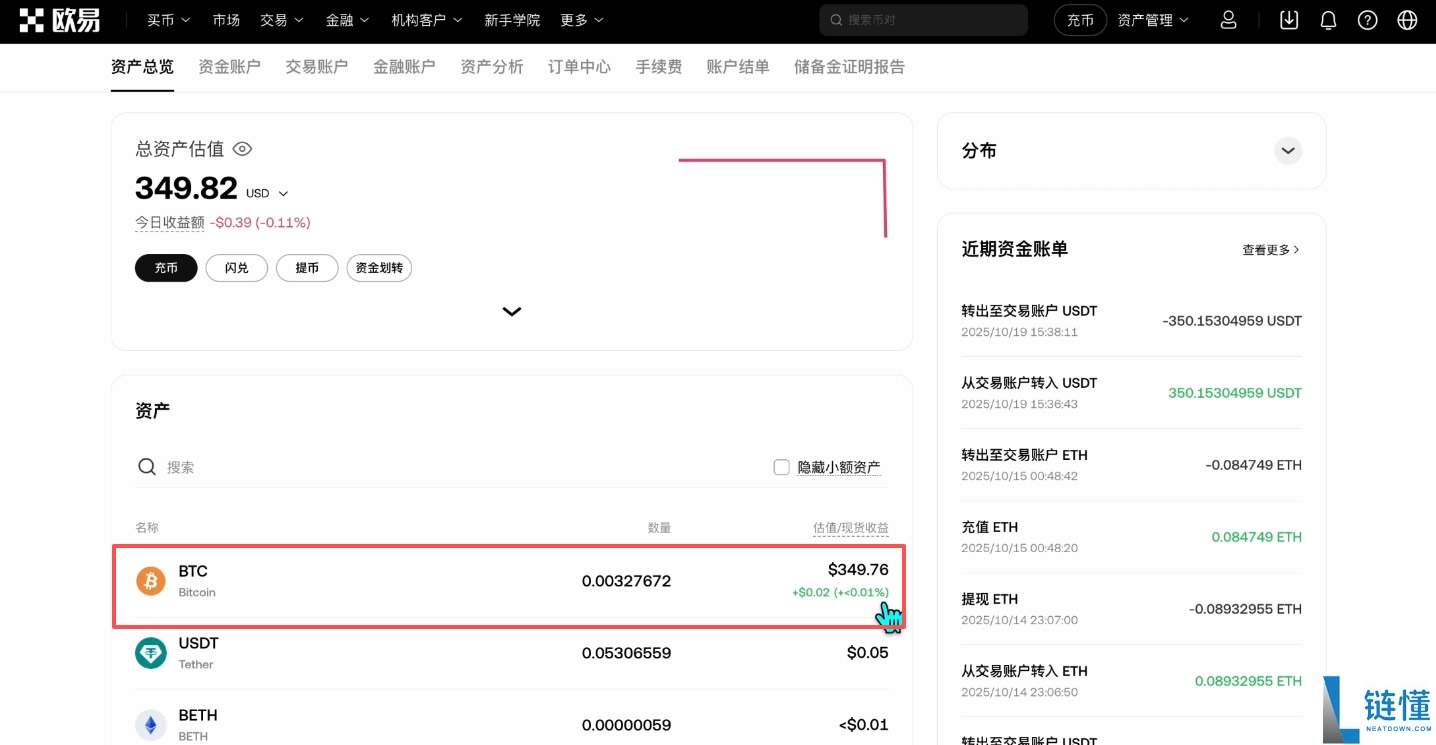Click the 资金划转 button
This screenshot has height=745, width=1436.
coord(379,268)
